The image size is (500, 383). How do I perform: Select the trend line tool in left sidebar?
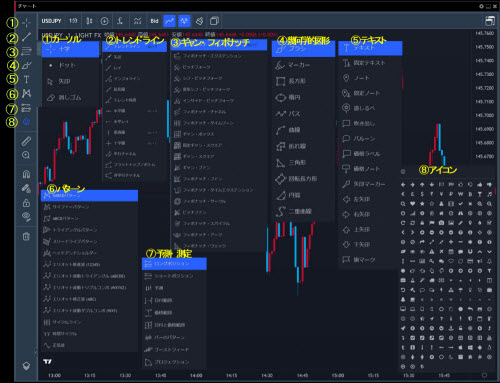(x=26, y=37)
